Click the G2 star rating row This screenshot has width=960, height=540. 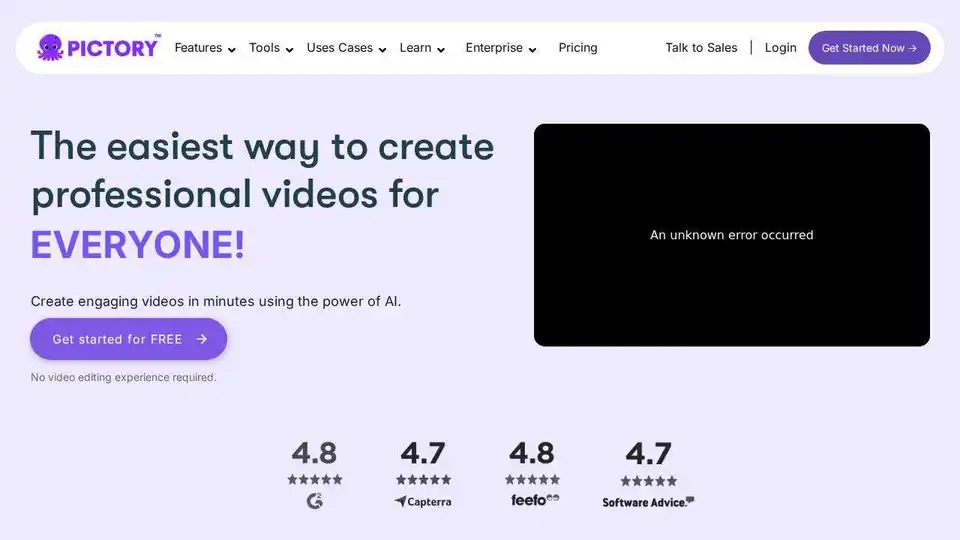tap(315, 479)
